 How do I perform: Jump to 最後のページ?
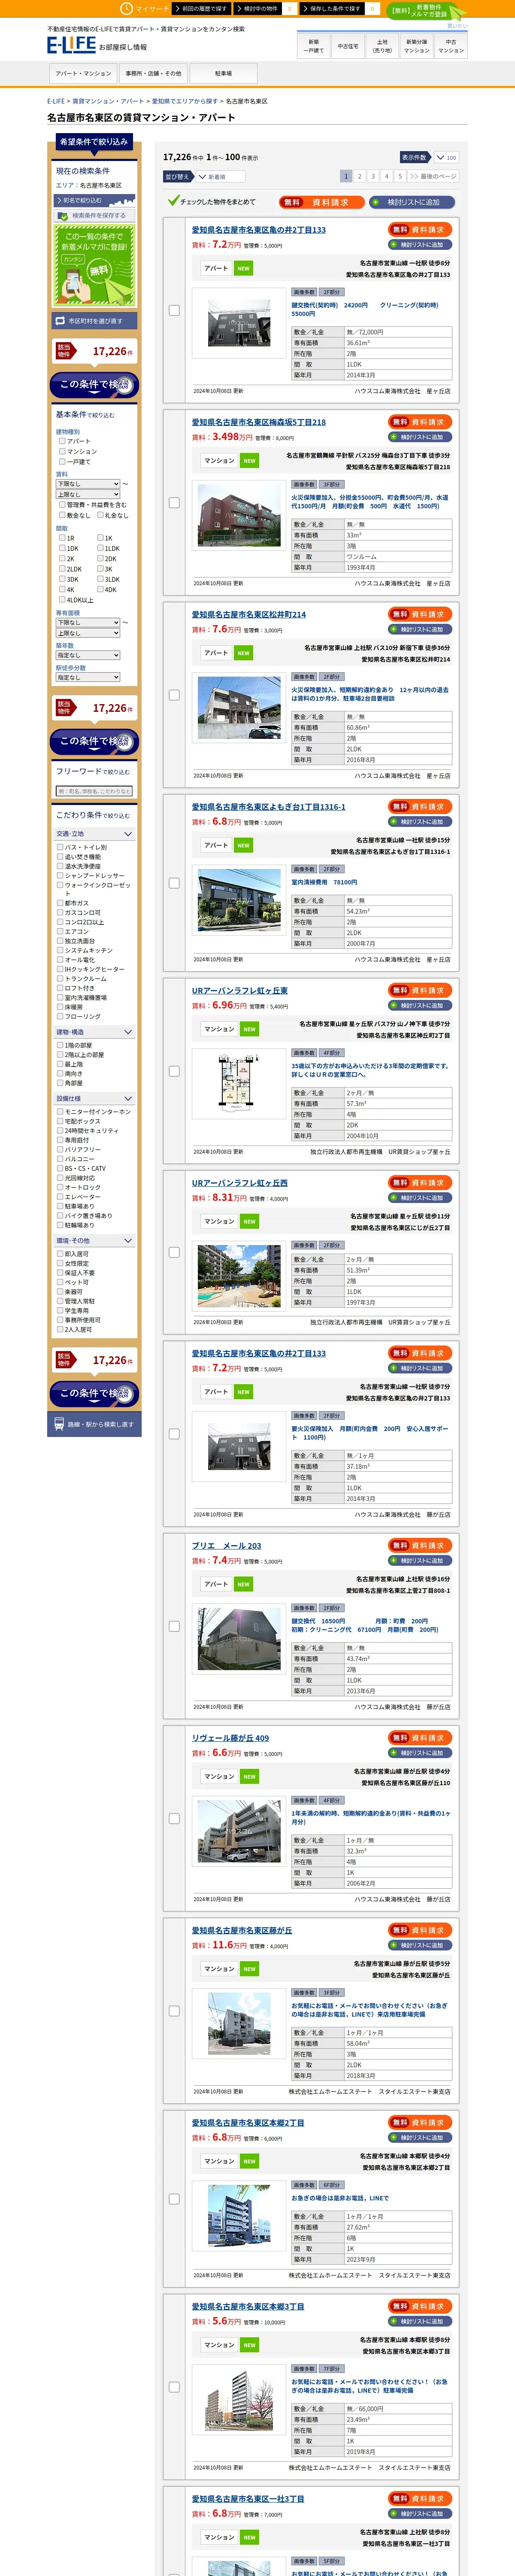click(x=432, y=176)
